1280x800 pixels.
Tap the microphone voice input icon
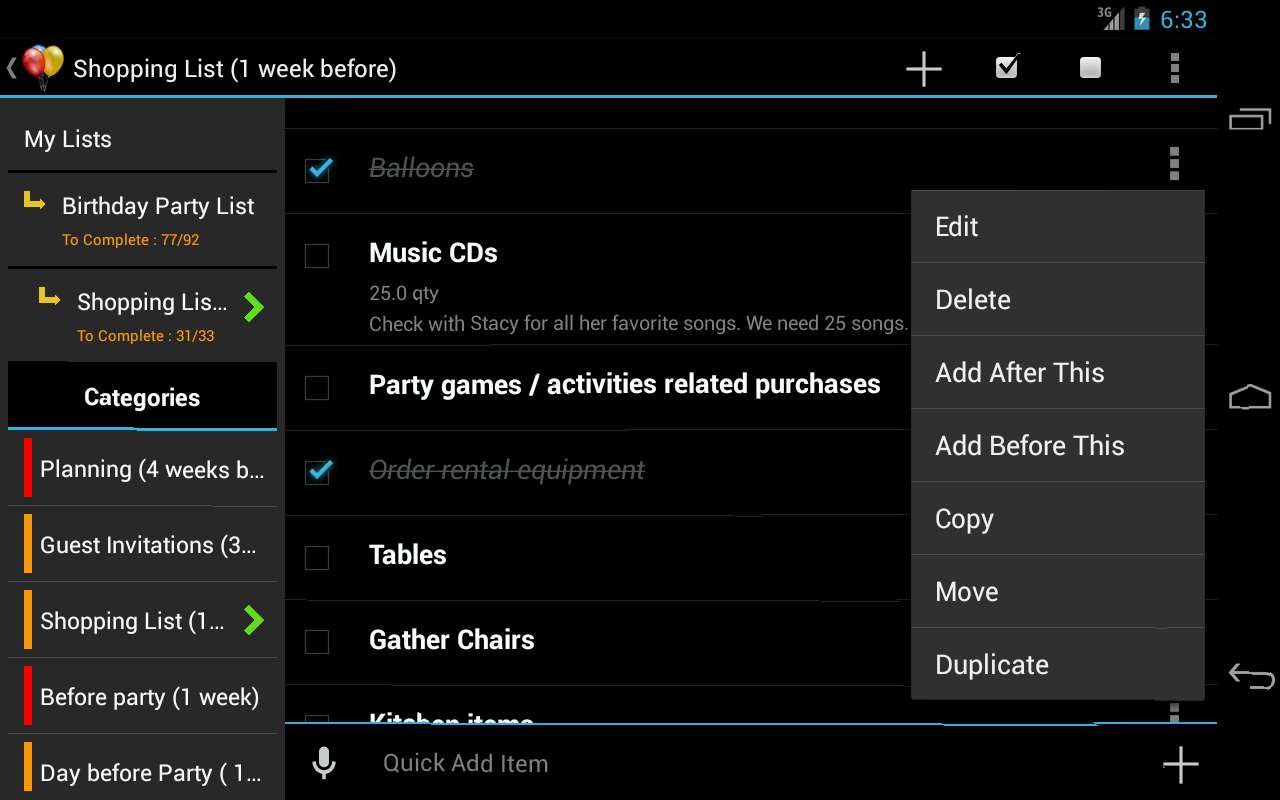(323, 763)
